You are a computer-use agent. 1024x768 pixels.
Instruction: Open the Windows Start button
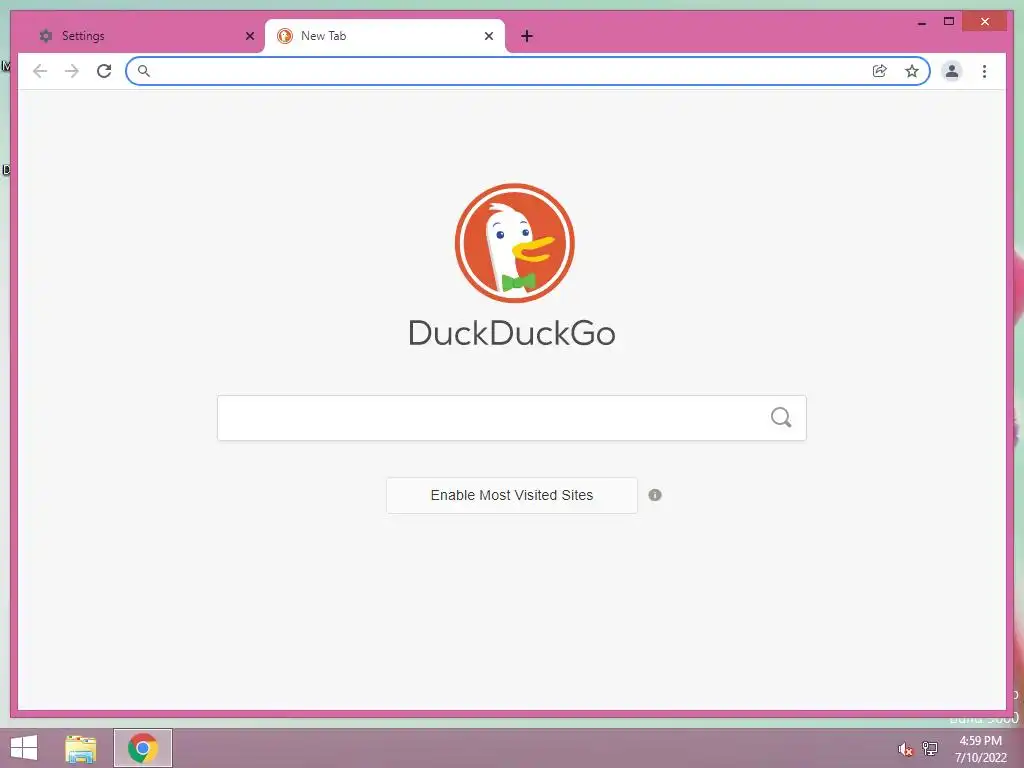coord(24,748)
